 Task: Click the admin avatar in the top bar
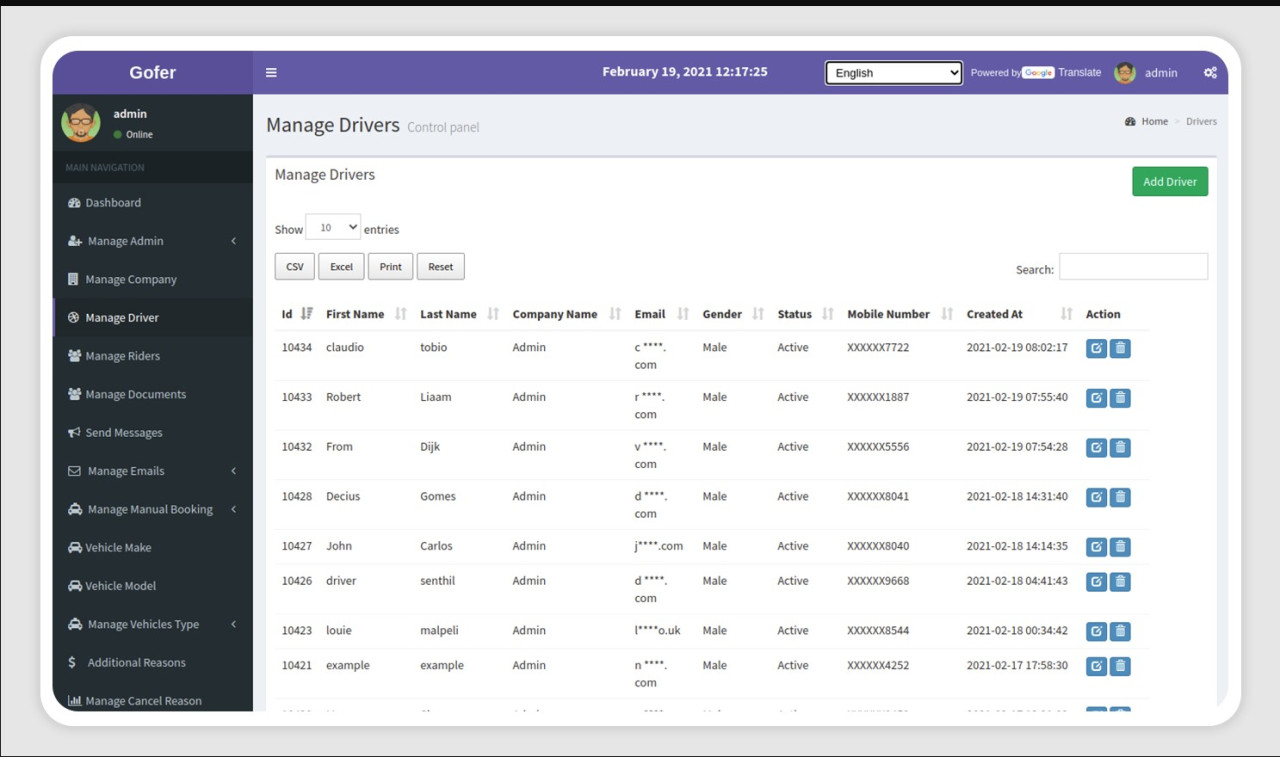[x=1126, y=72]
